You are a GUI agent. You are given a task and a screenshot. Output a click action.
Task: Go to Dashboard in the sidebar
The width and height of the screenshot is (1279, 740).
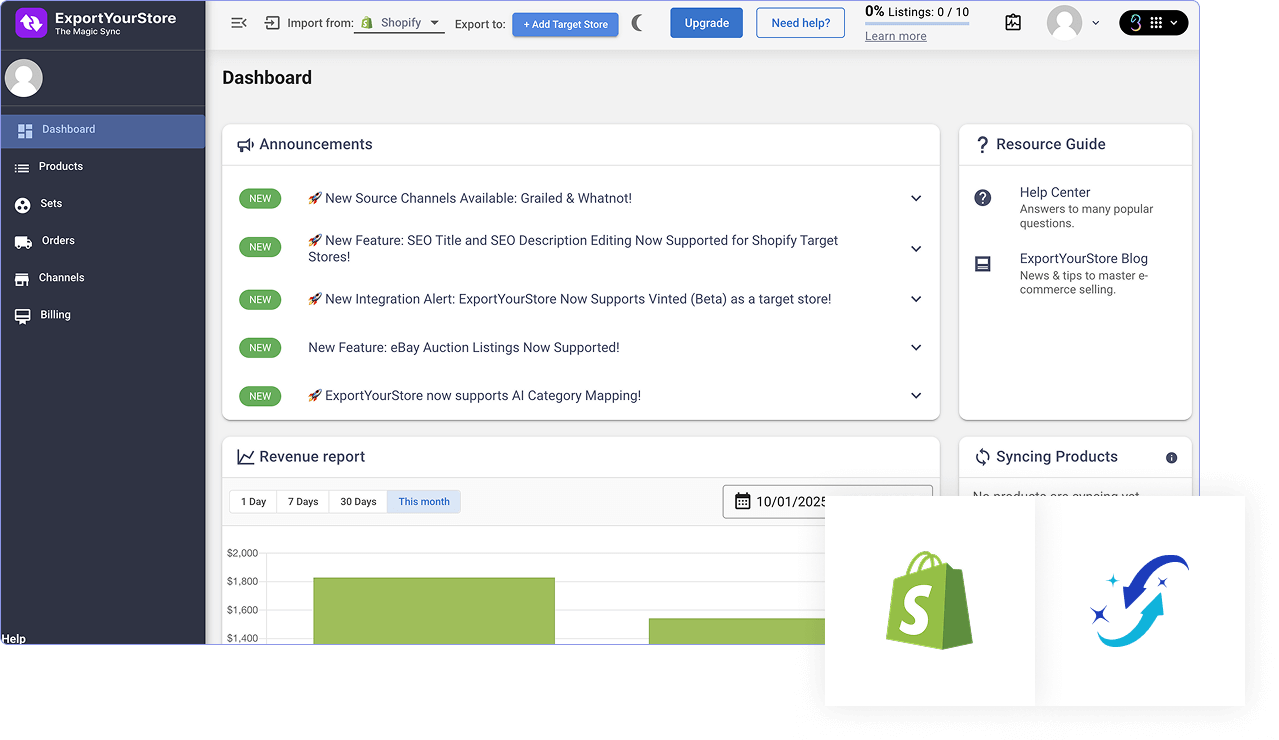coord(102,130)
